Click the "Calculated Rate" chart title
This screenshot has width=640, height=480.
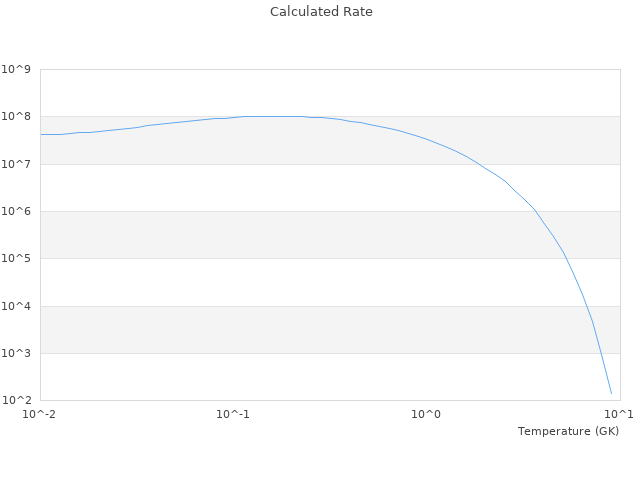coord(320,12)
